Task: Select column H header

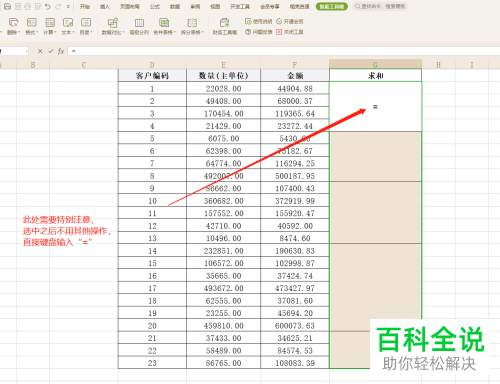Action: click(438, 65)
